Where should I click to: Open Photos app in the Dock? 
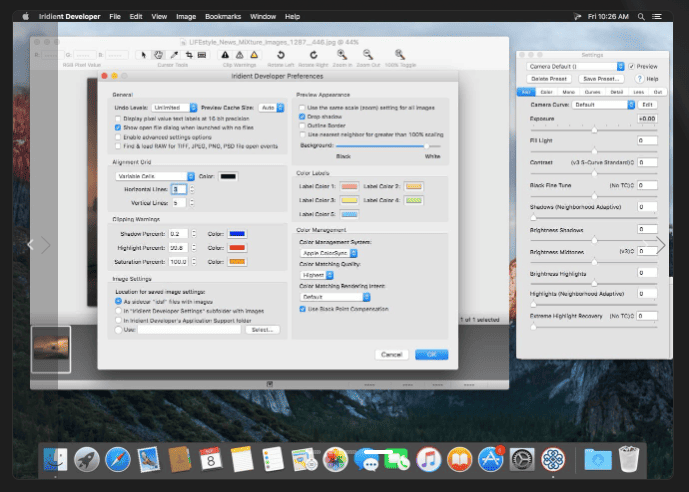click(335, 459)
